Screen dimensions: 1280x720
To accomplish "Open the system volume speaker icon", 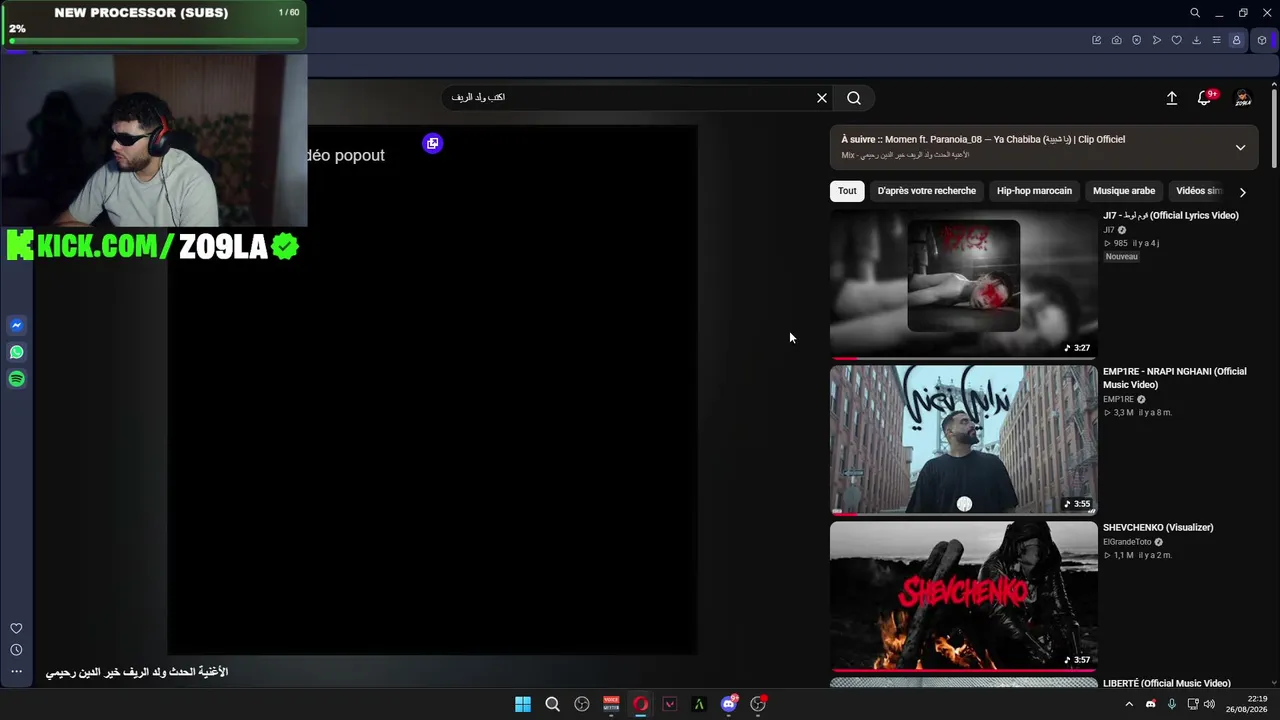I will 1209,704.
